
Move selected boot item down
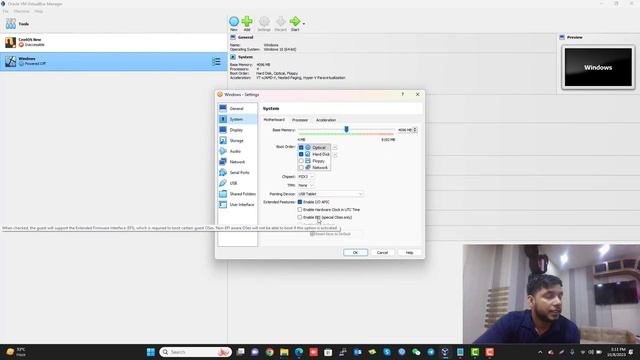pos(335,155)
